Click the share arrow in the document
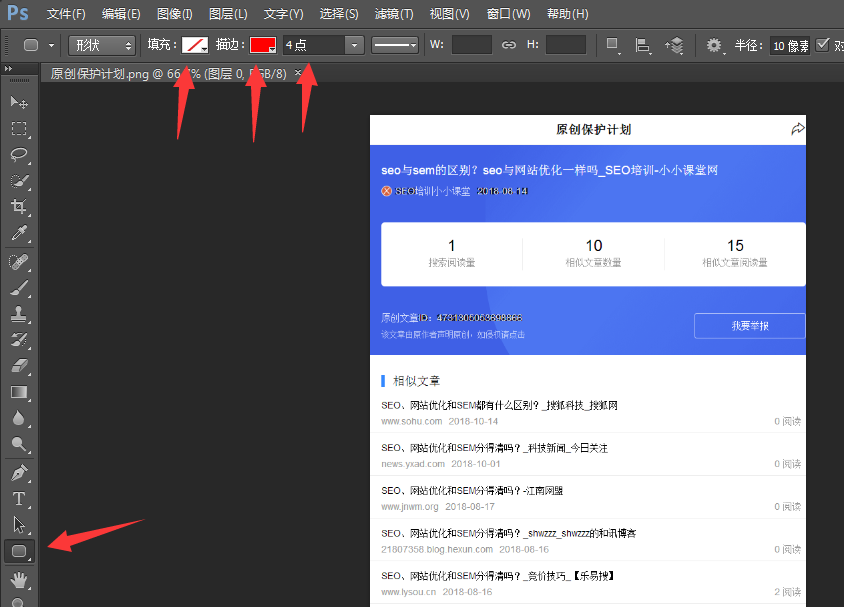Image resolution: width=844 pixels, height=607 pixels. 798,129
